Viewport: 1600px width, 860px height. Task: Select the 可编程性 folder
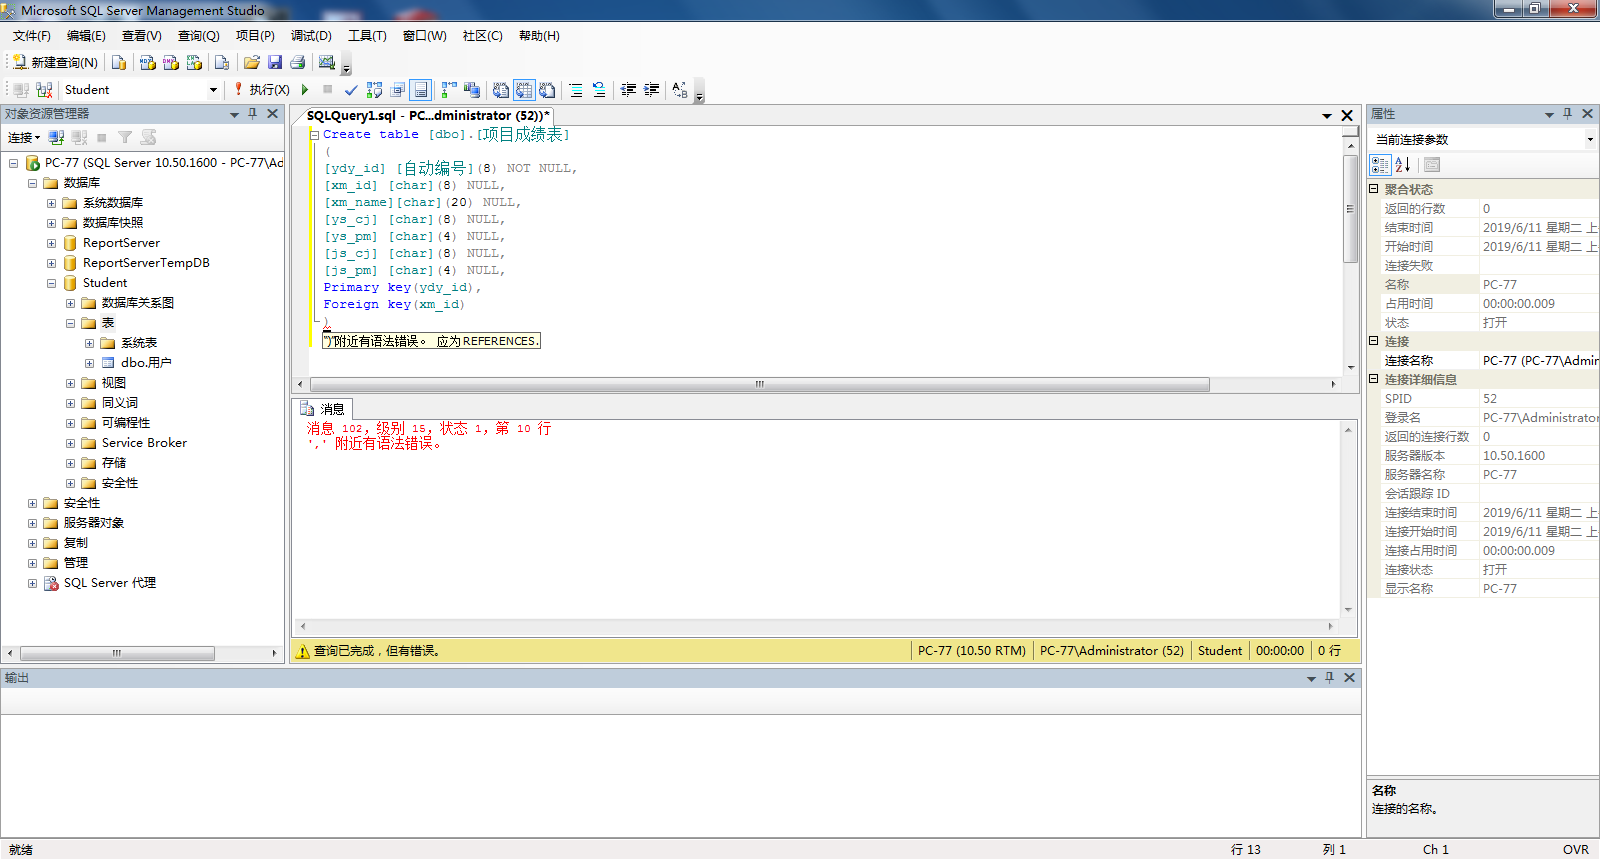coord(126,423)
